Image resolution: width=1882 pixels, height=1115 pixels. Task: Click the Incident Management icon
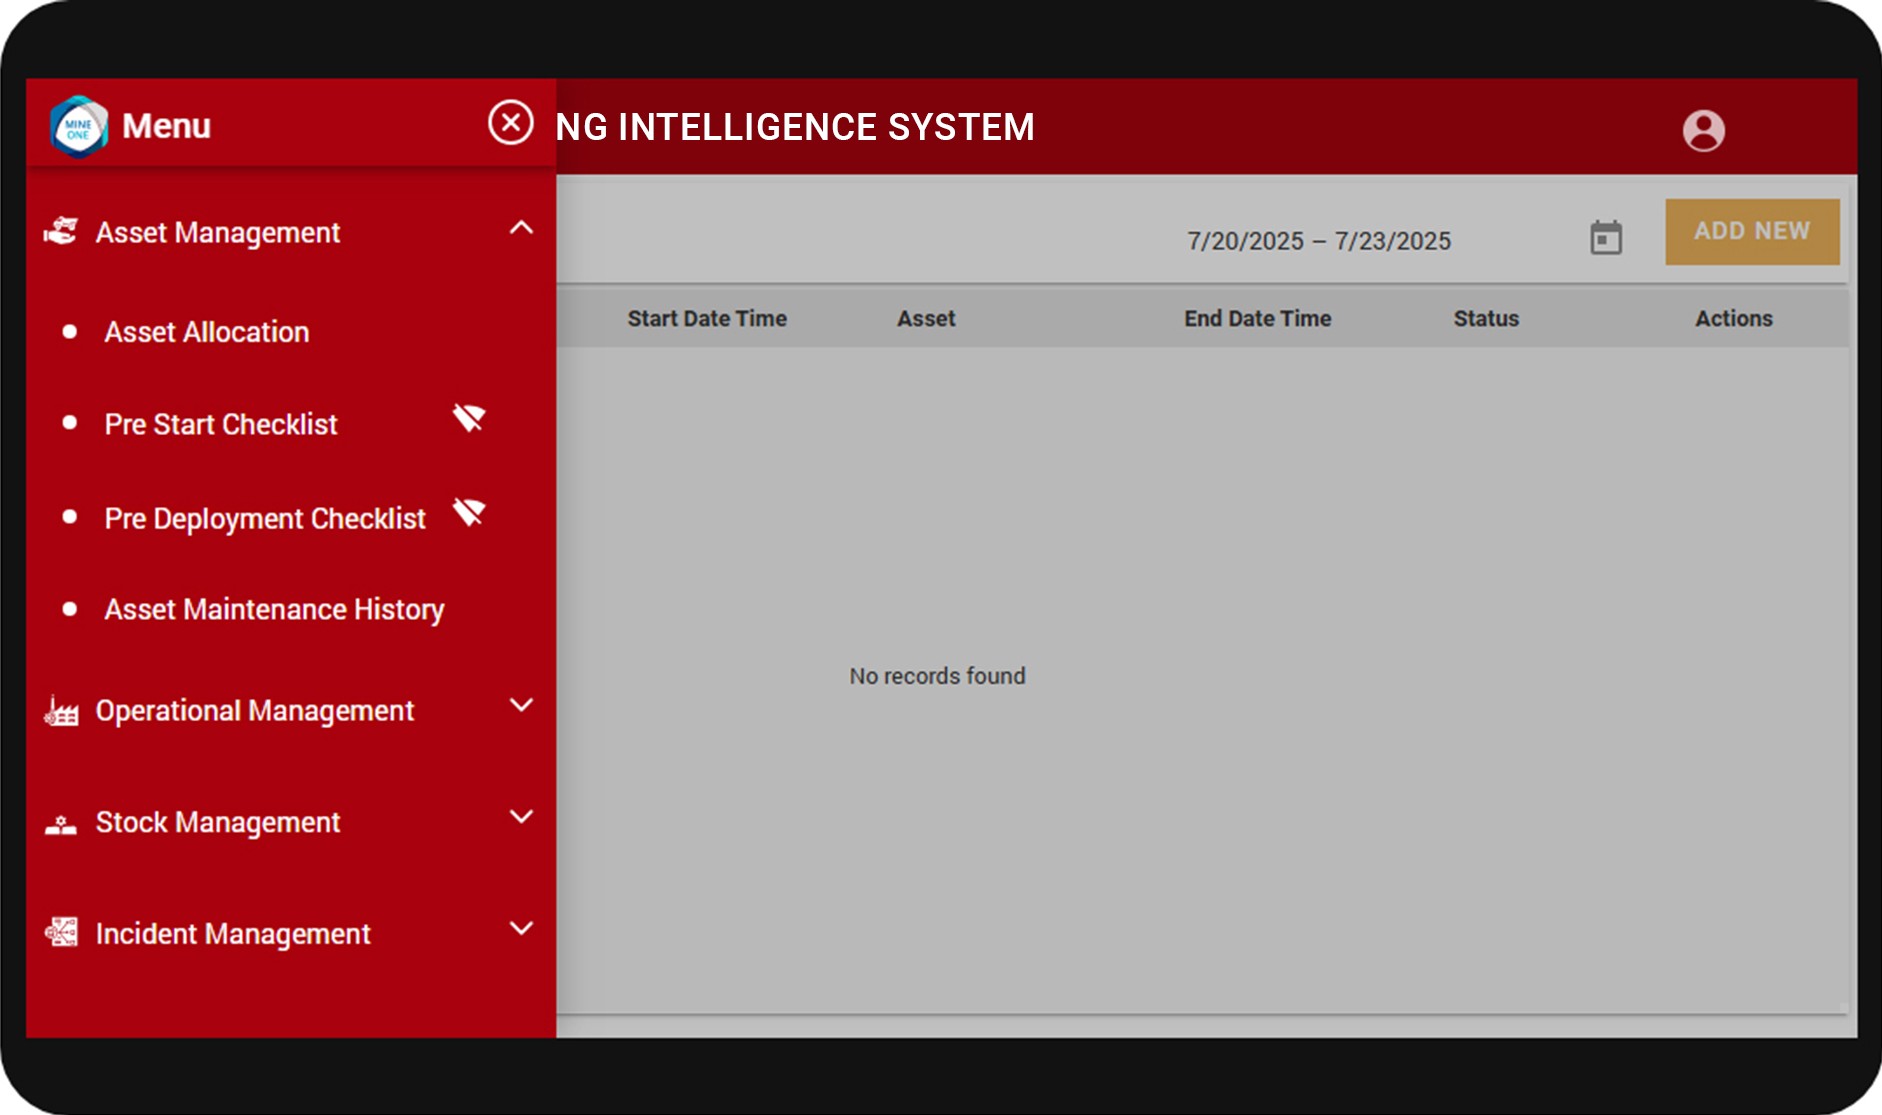(x=61, y=932)
